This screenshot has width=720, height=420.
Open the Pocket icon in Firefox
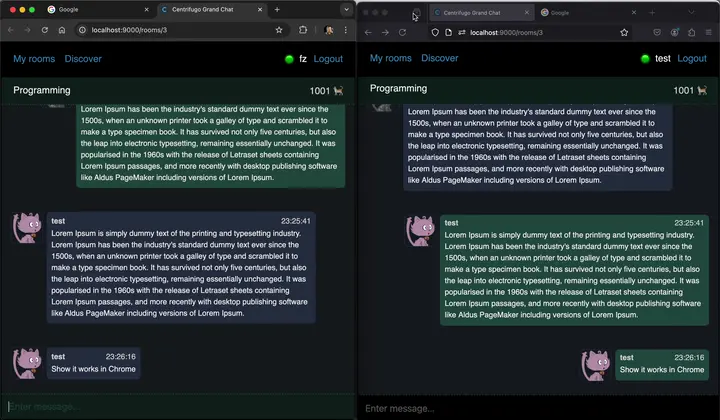pyautogui.click(x=657, y=33)
